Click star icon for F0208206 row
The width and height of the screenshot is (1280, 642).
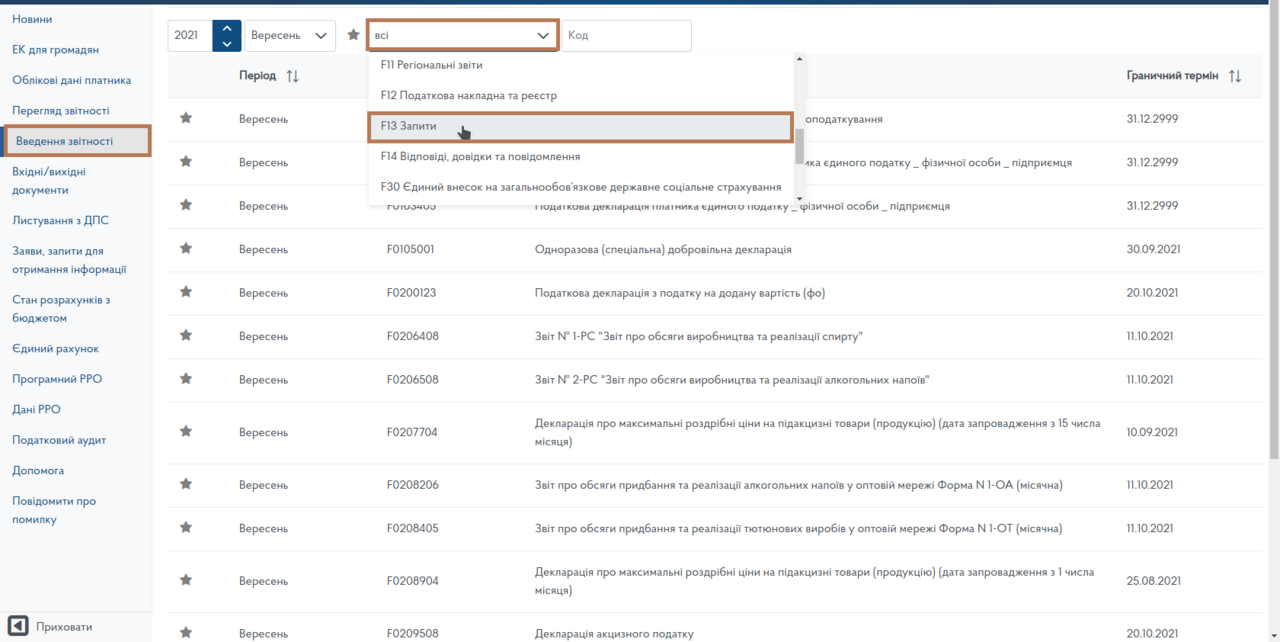[x=185, y=484]
